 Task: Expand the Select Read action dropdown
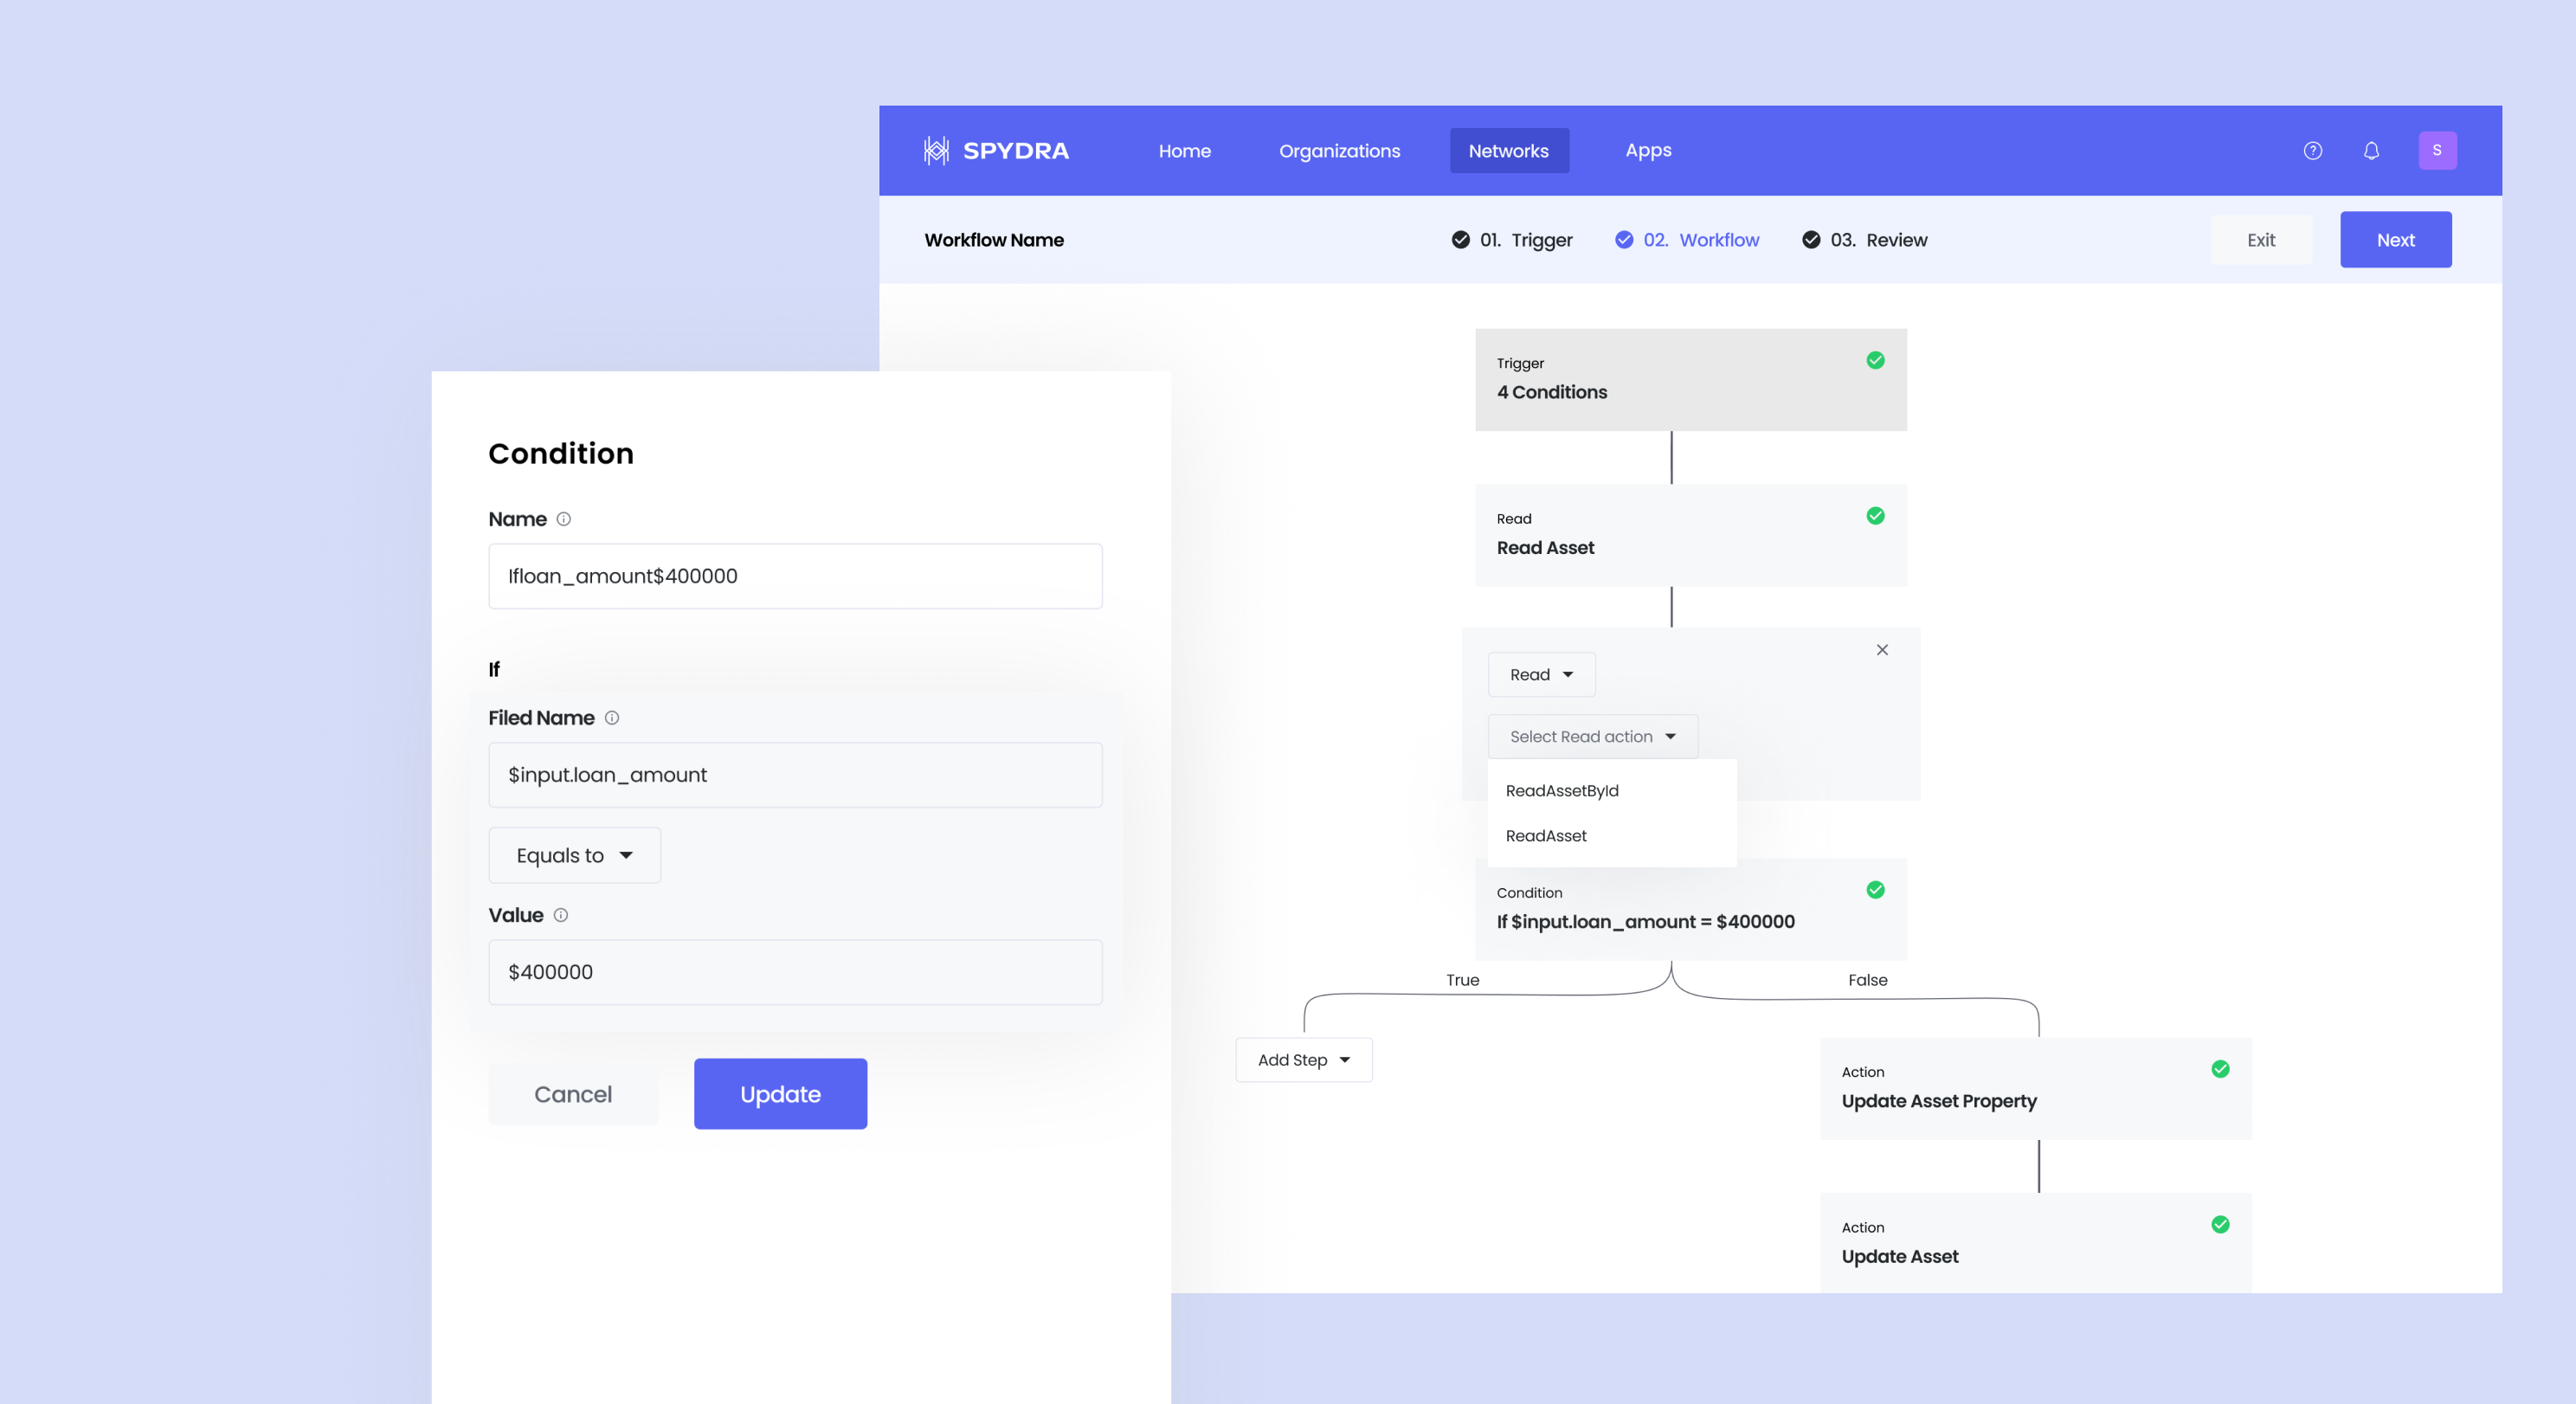(1592, 736)
